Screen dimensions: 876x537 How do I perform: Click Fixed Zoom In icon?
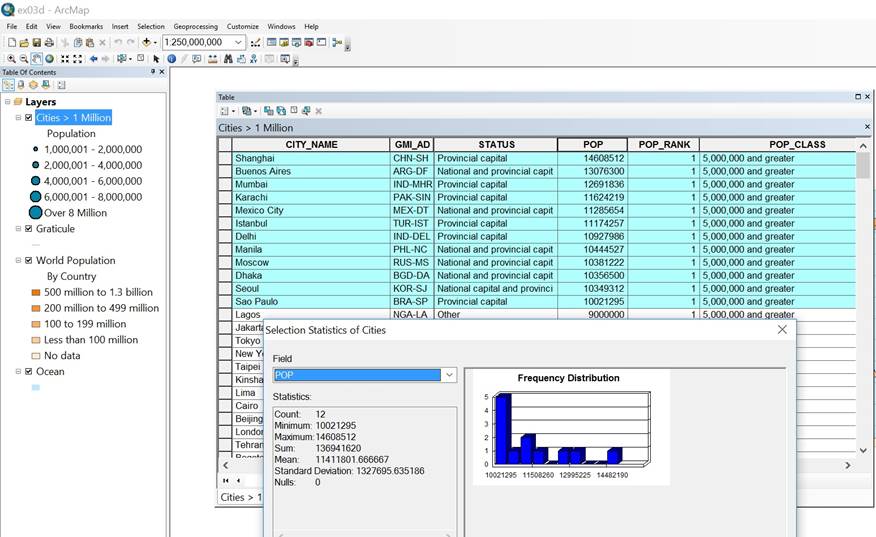pyautogui.click(x=65, y=59)
